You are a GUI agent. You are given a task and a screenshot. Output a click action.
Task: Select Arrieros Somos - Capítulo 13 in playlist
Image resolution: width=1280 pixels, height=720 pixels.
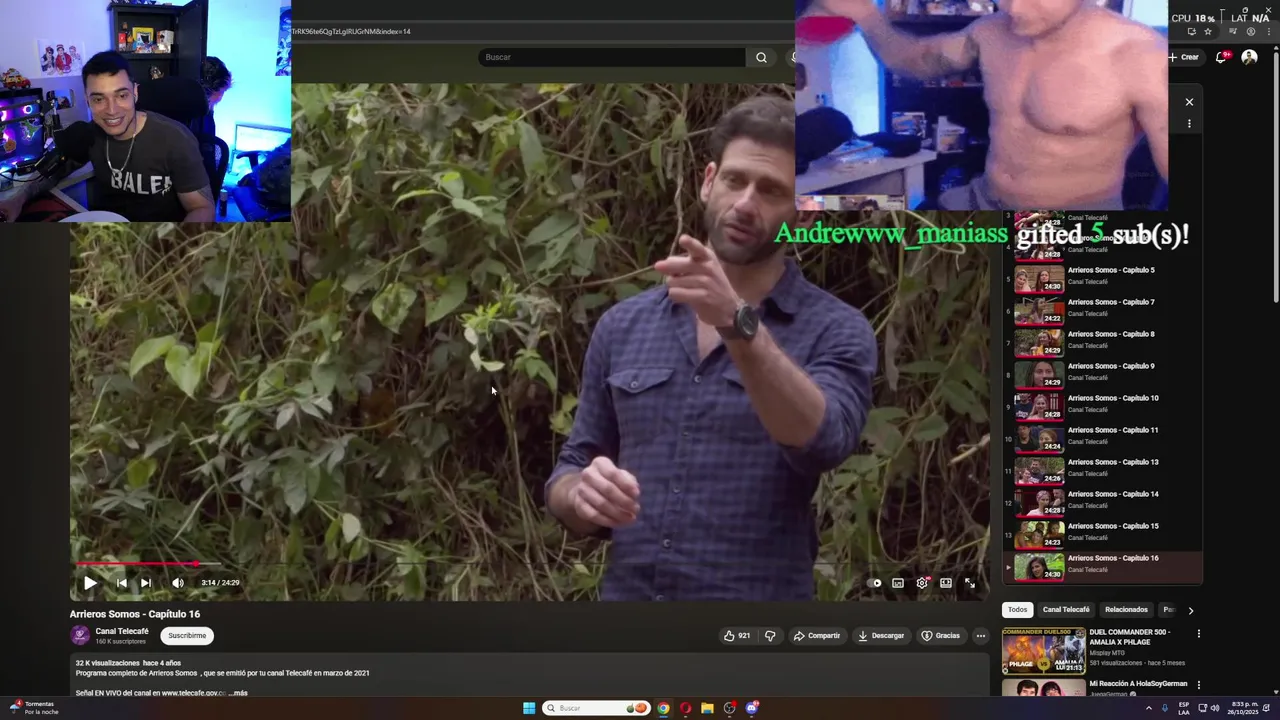(x=1104, y=470)
